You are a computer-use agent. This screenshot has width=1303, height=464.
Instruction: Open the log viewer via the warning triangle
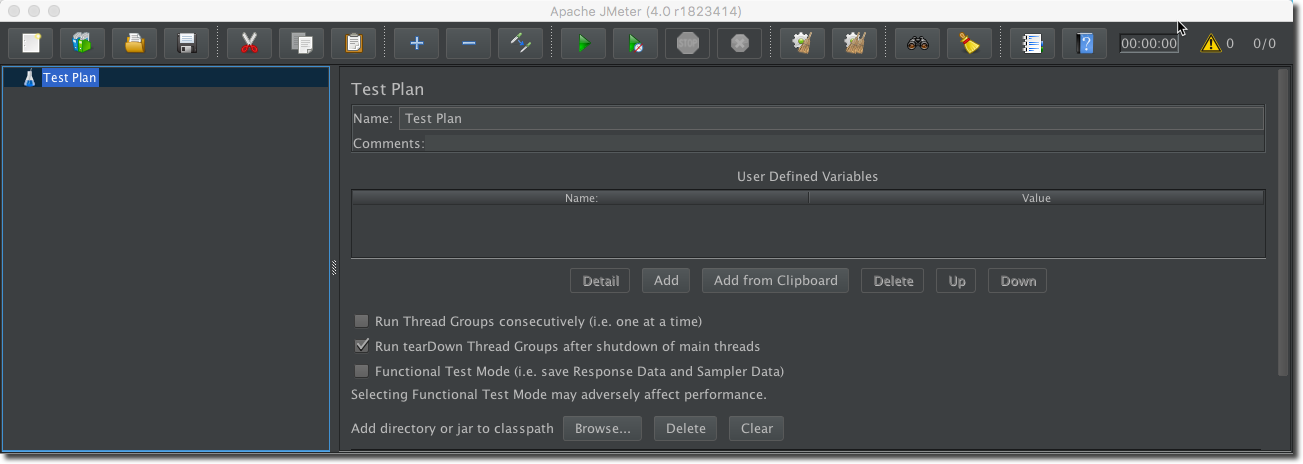point(1211,44)
